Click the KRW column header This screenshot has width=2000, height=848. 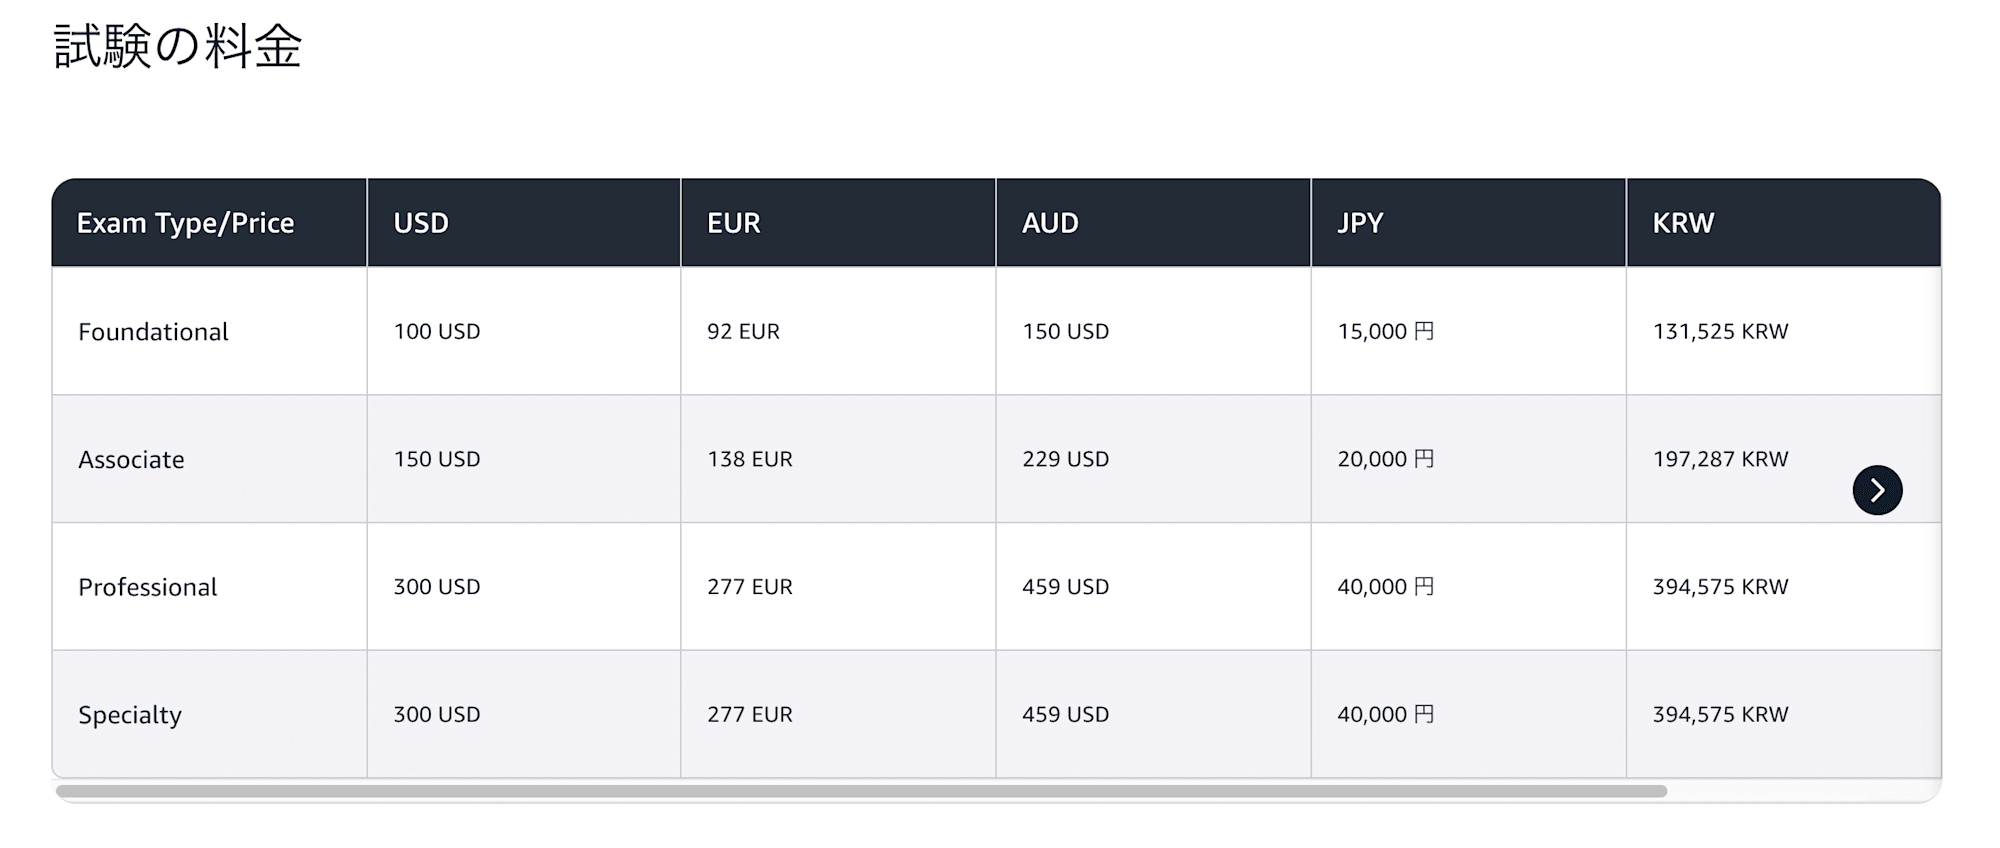(1682, 223)
